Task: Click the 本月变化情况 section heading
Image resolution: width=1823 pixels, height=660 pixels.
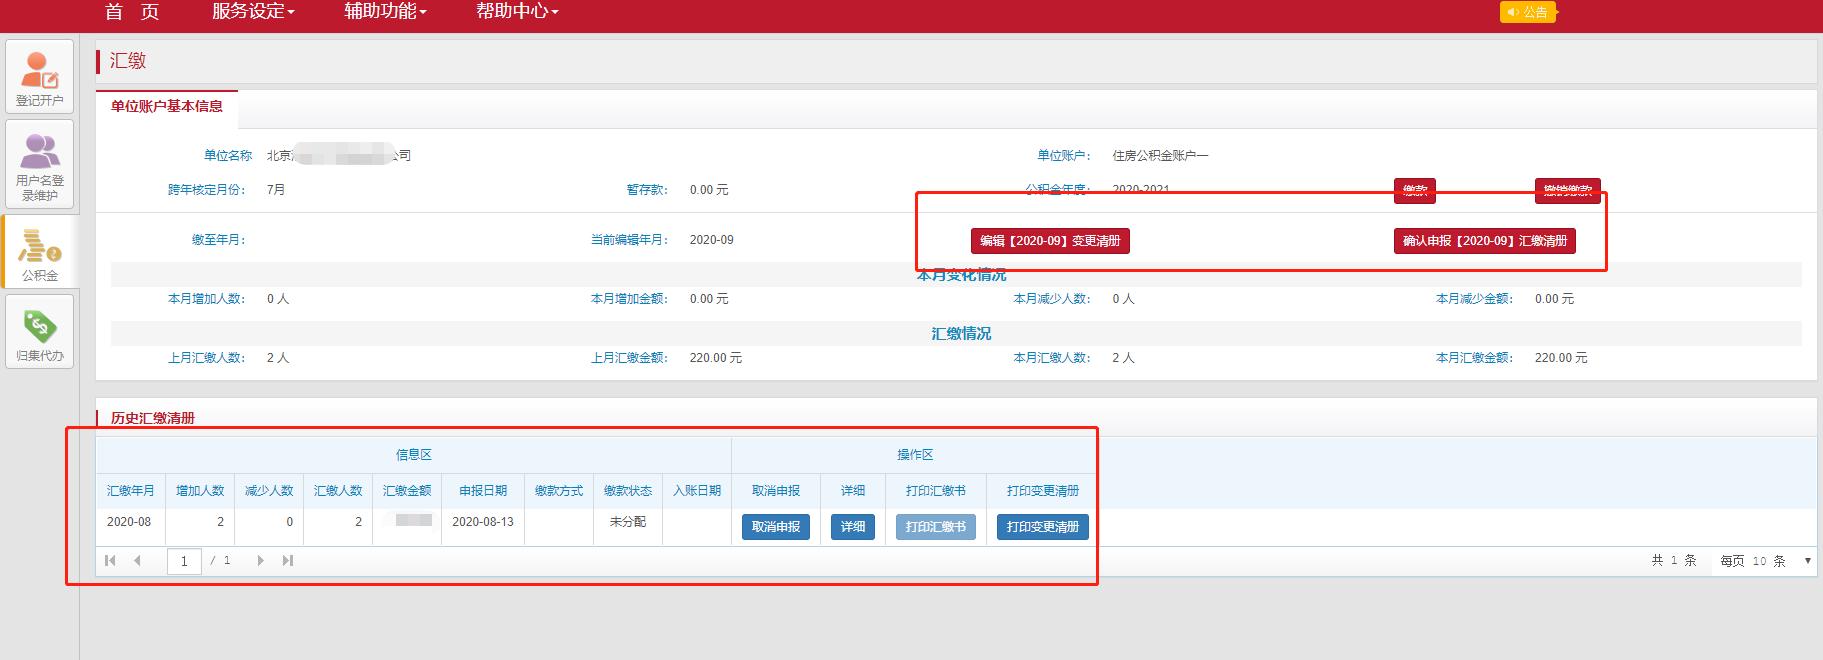Action: pos(962,275)
